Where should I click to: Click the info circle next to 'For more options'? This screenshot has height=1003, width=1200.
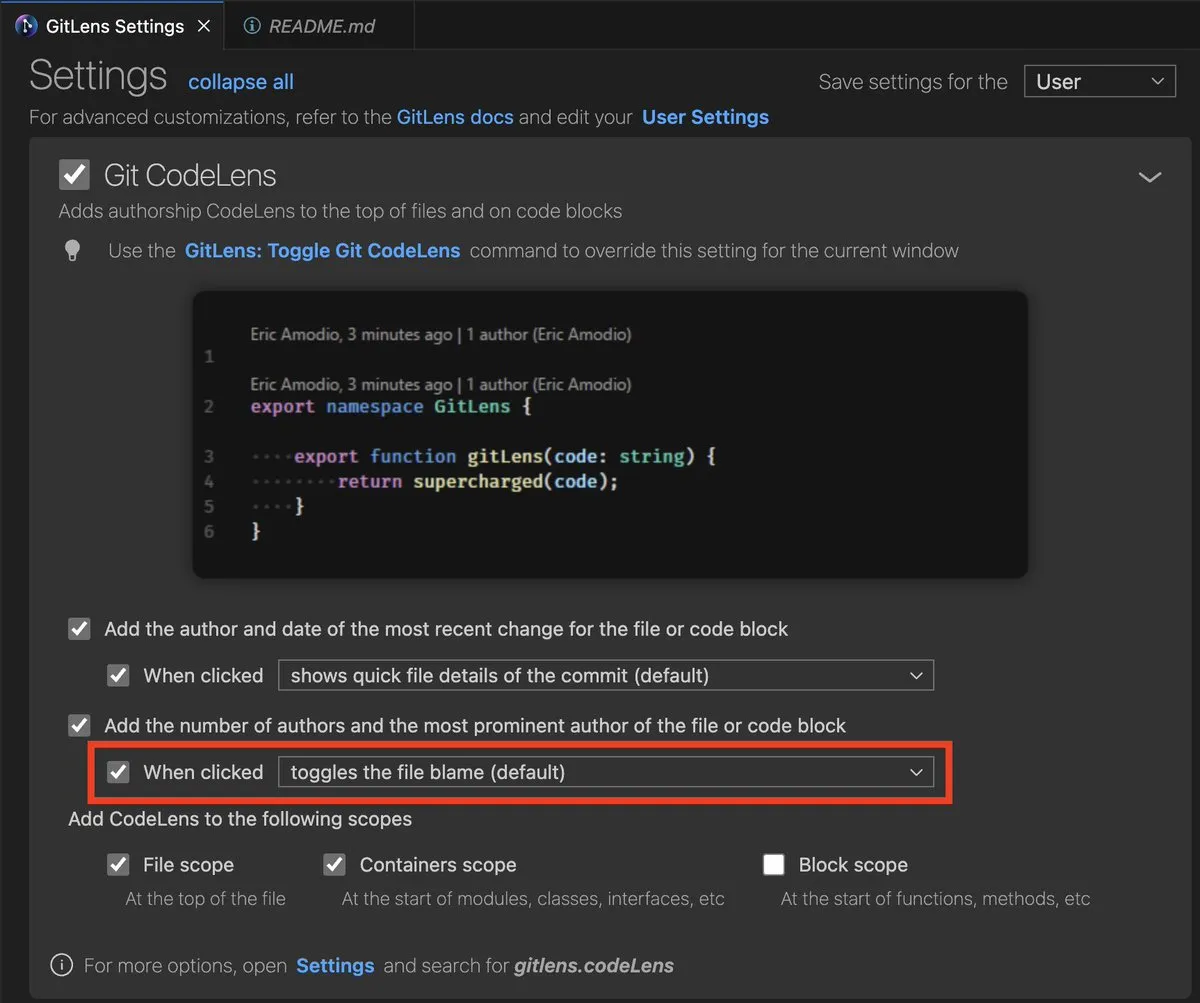tap(61, 965)
